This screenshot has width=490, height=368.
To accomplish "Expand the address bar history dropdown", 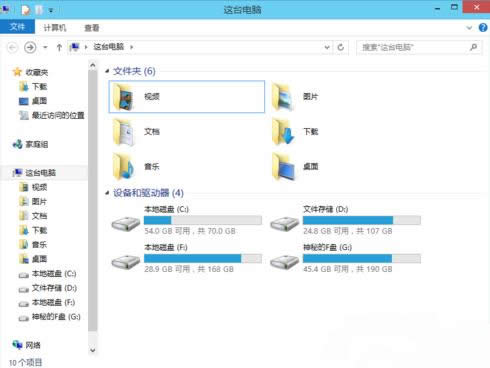I will tap(327, 47).
